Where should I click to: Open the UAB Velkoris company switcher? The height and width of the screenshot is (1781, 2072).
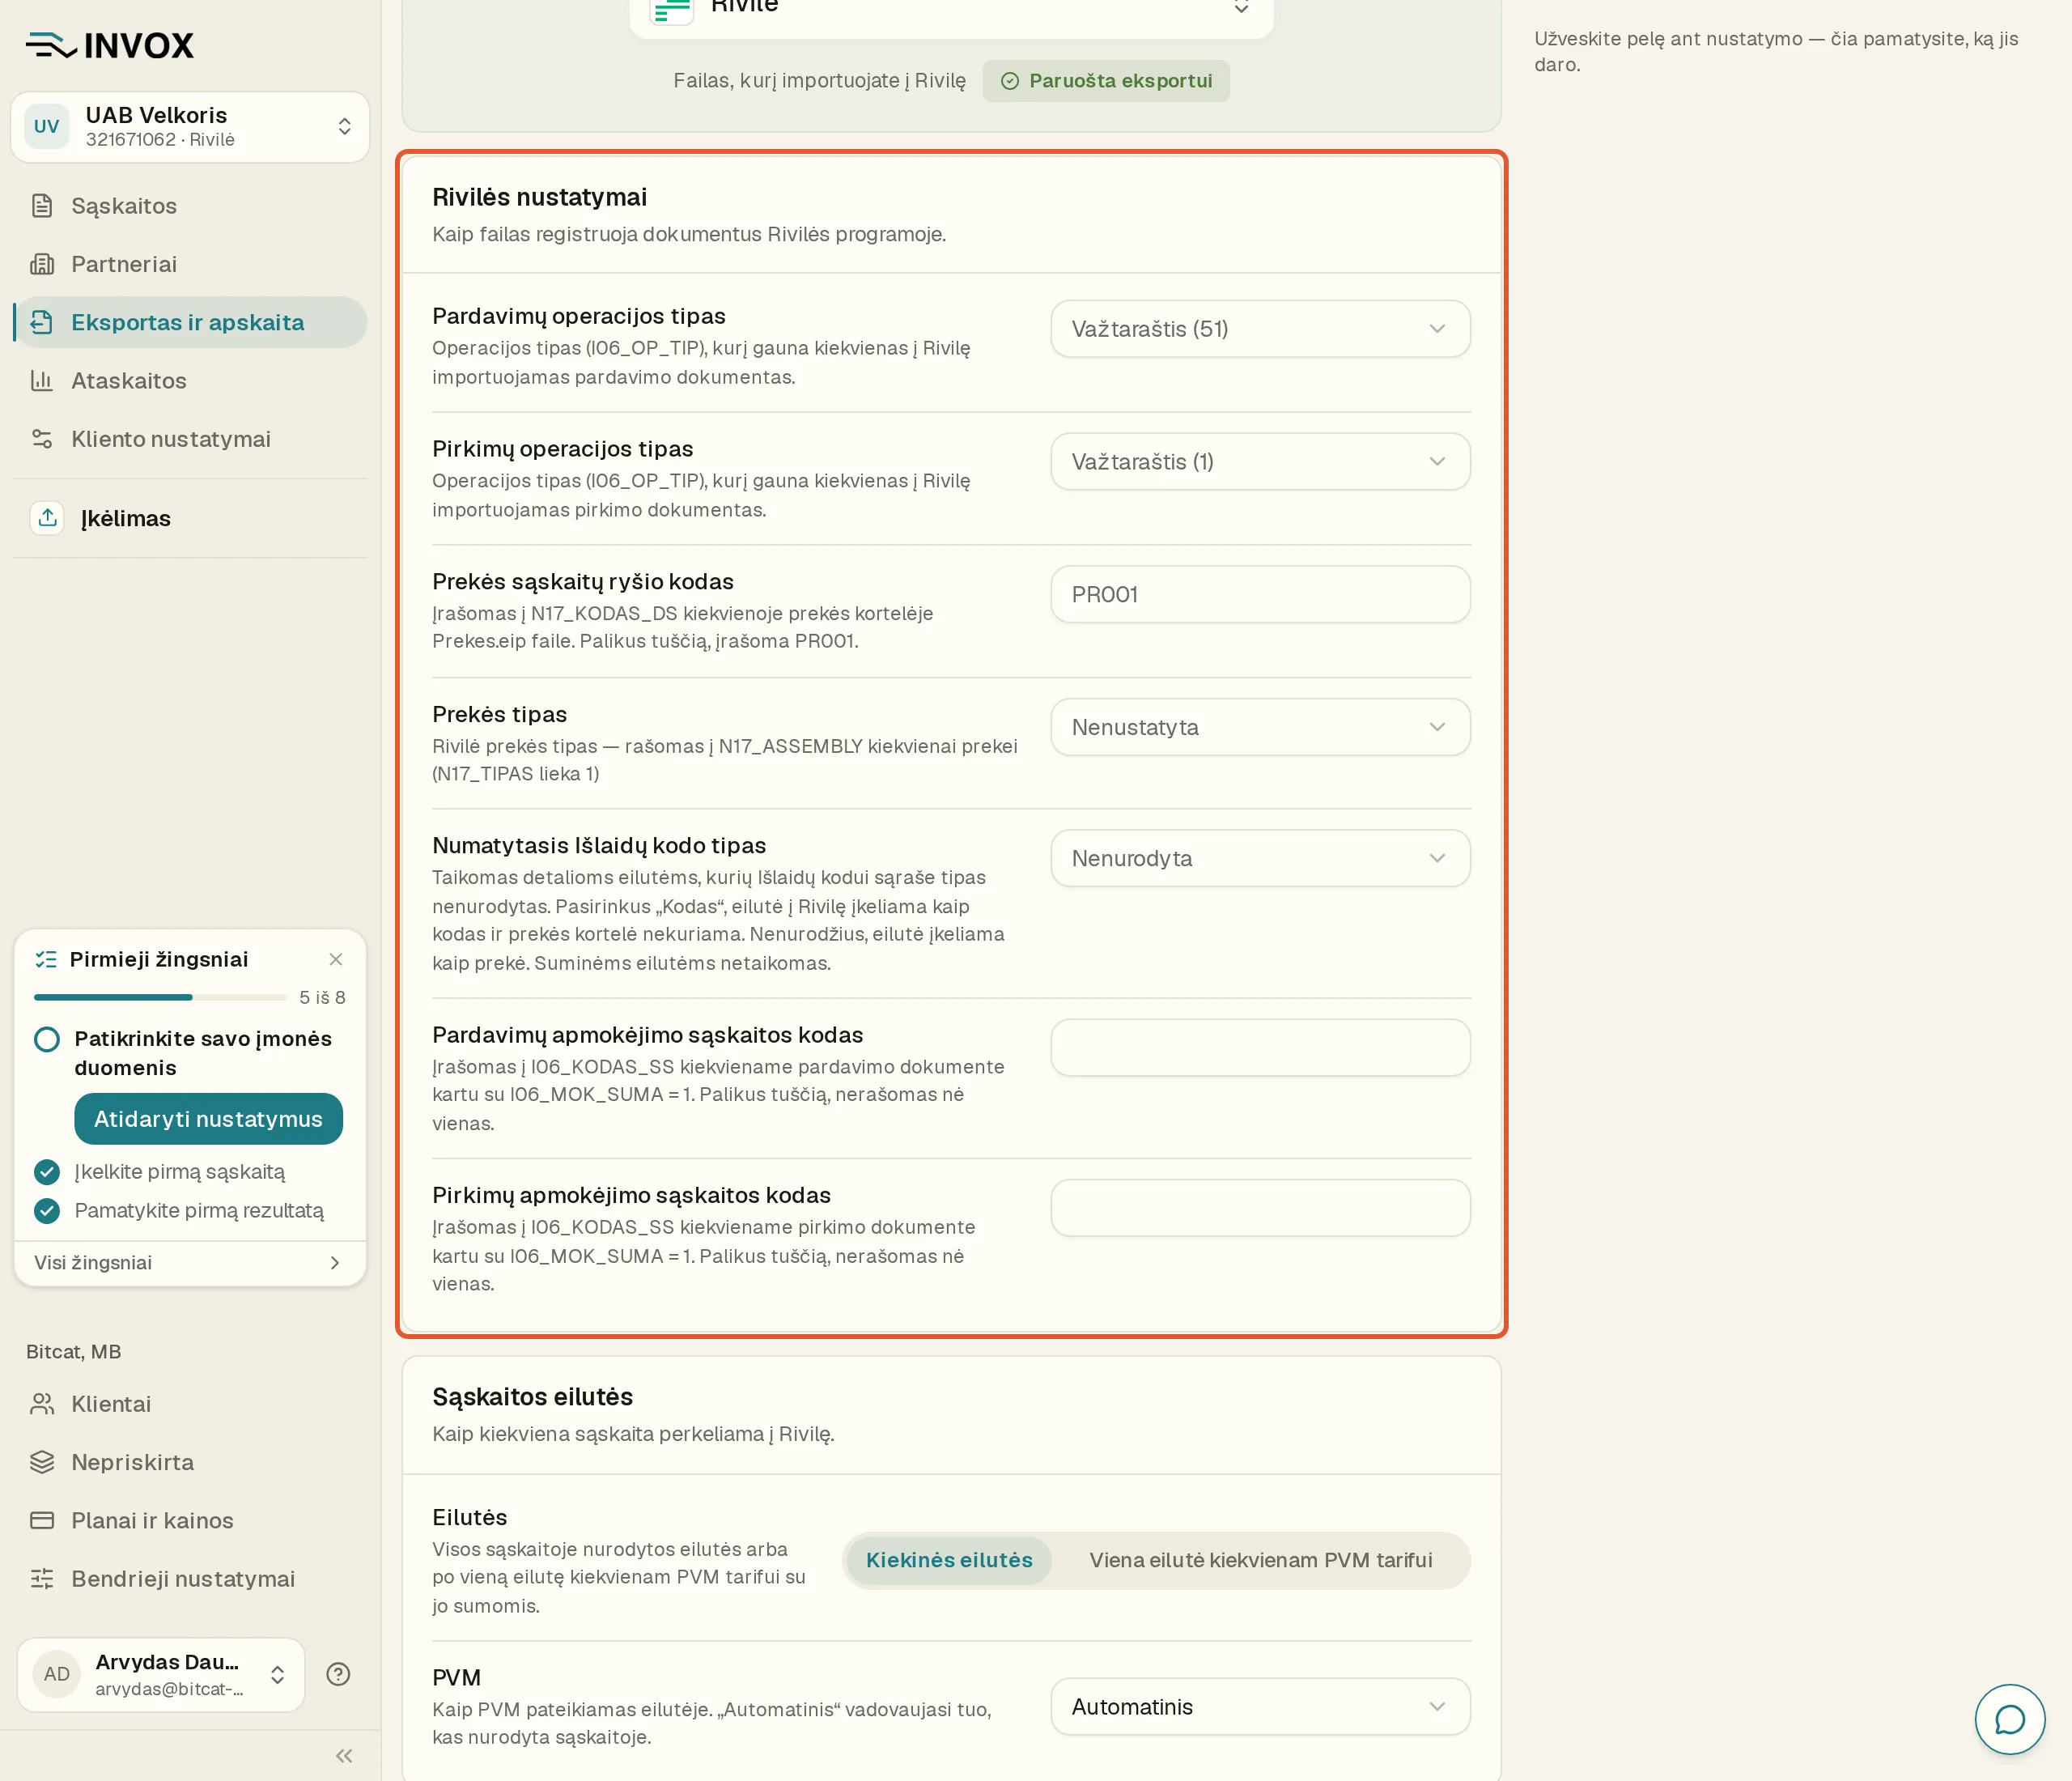190,127
